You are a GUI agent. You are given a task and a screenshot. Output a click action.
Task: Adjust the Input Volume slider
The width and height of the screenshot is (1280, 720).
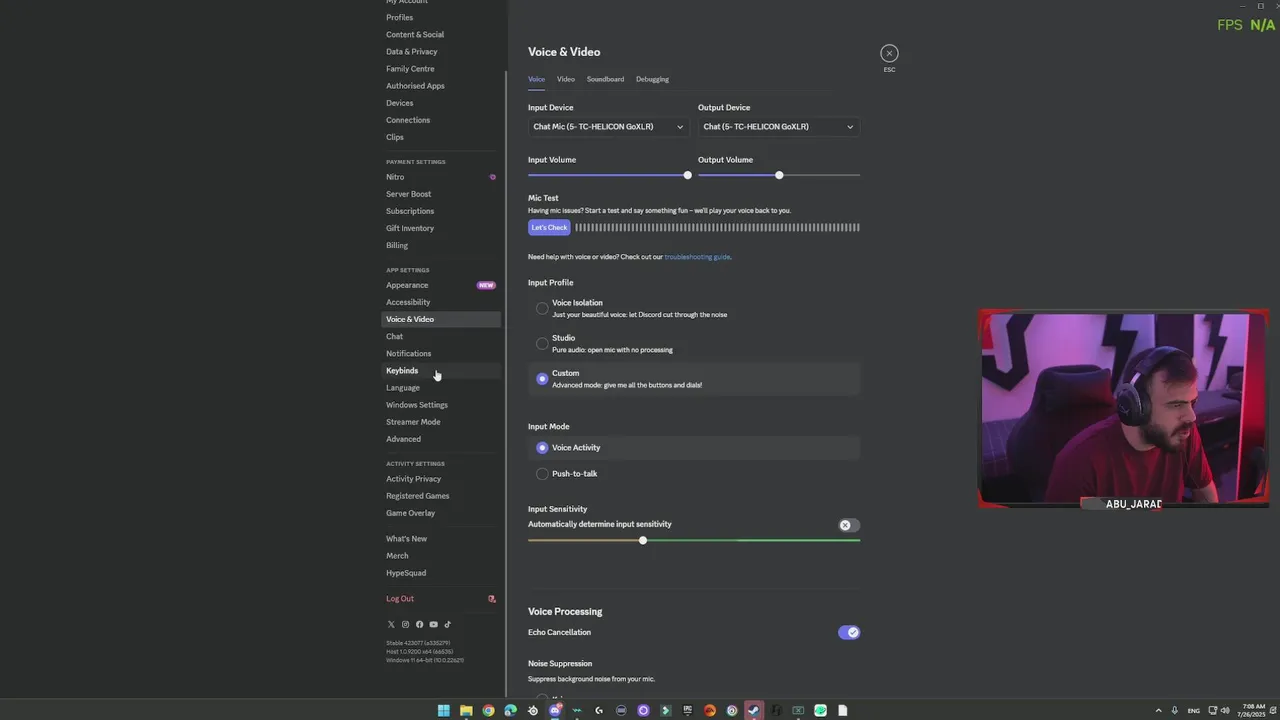click(687, 176)
